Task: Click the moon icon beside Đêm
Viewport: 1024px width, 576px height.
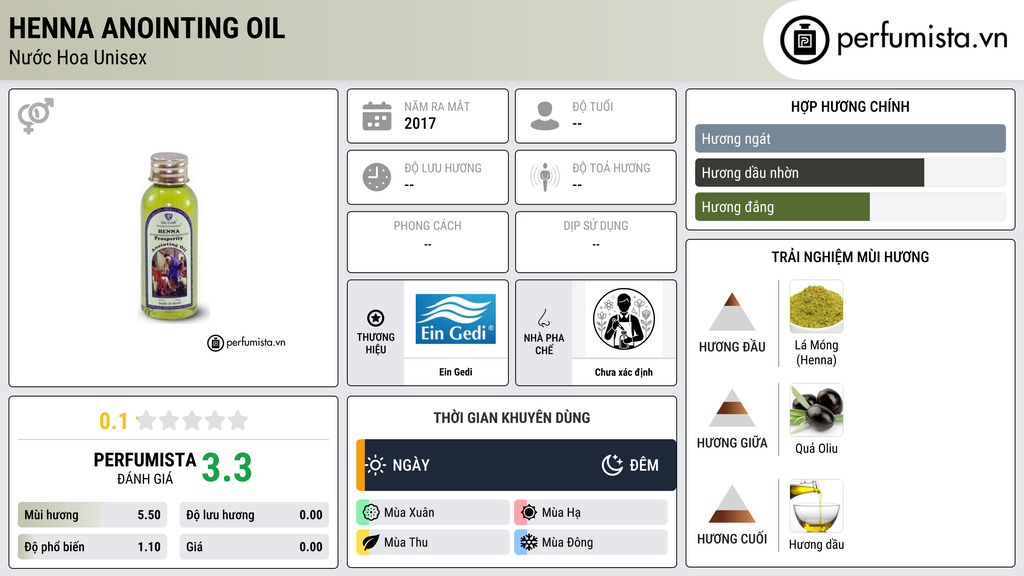Action: click(613, 465)
